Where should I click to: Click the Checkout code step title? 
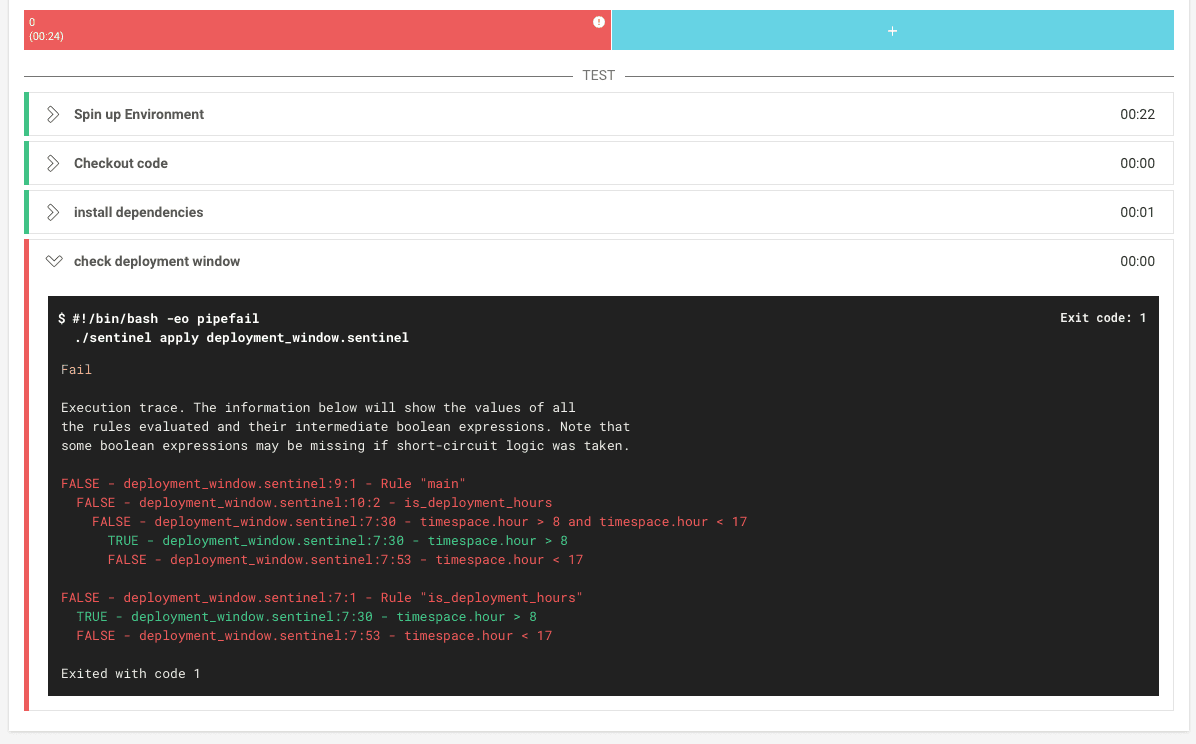tap(121, 163)
